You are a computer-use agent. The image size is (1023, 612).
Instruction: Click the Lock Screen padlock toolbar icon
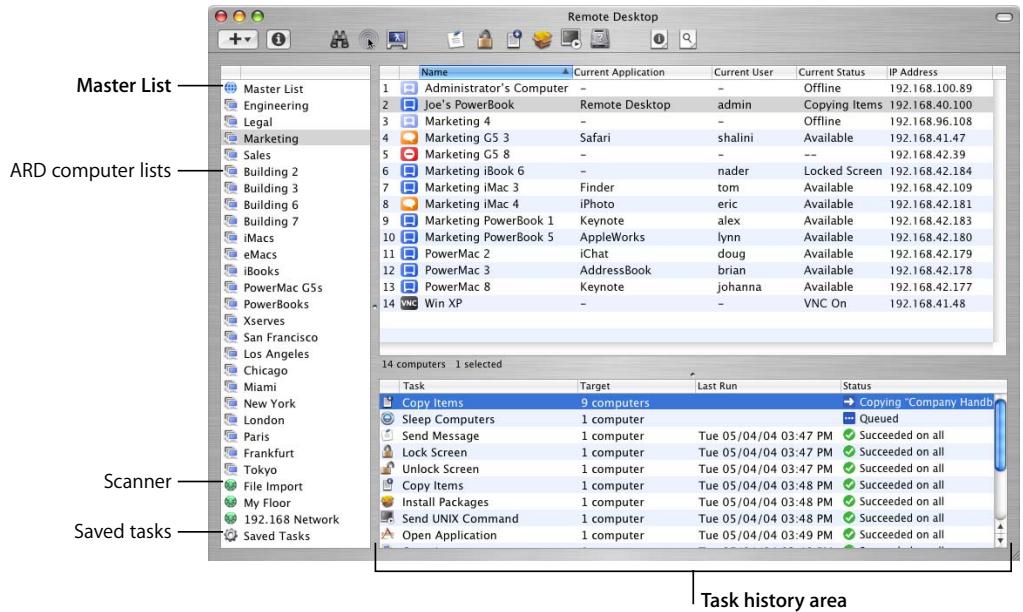pos(485,39)
